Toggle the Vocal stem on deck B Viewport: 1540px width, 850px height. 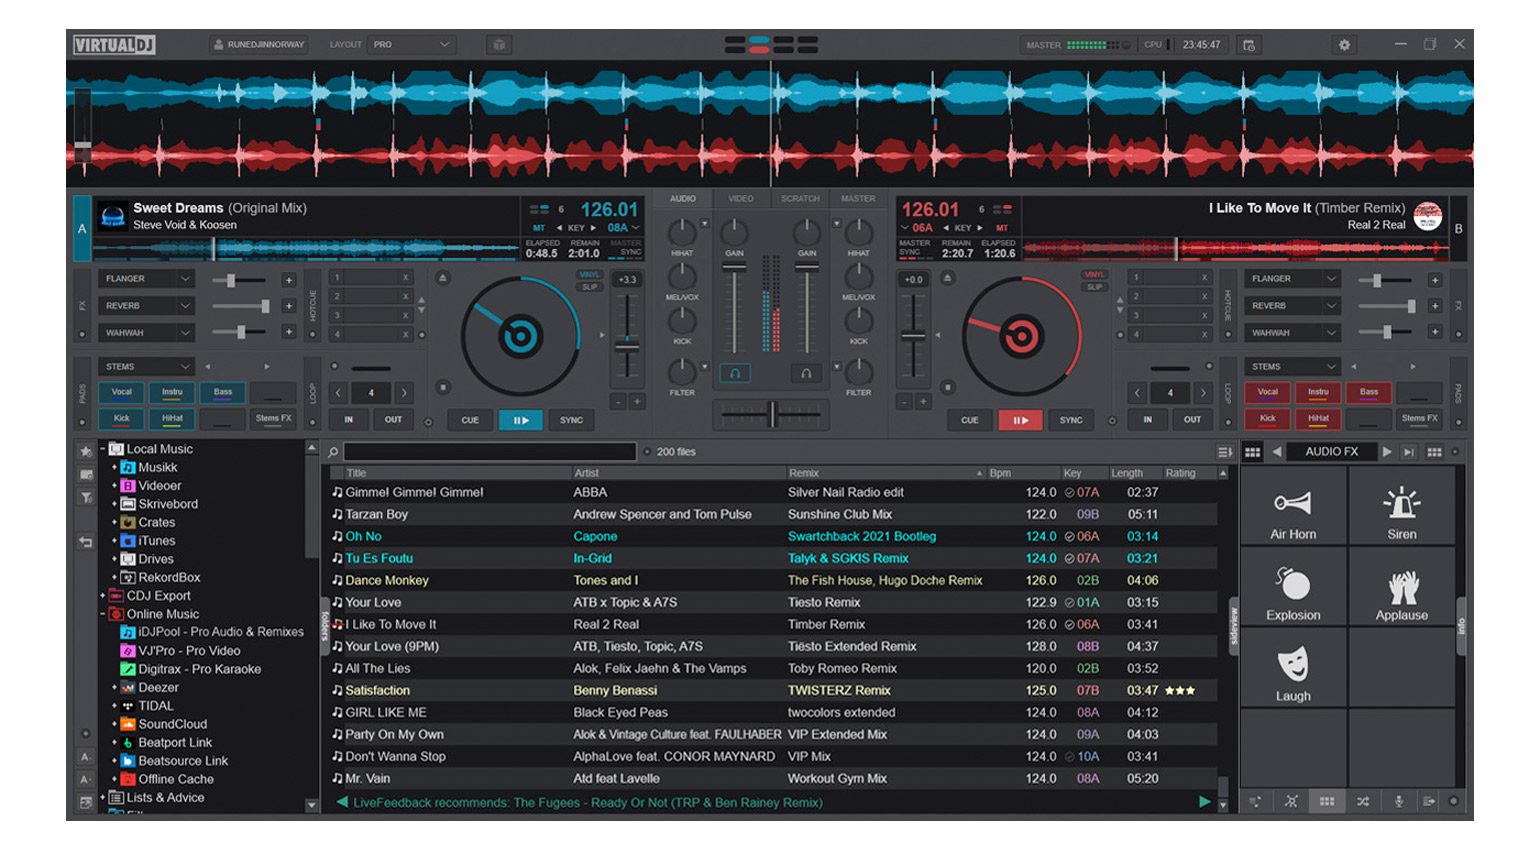(1267, 392)
